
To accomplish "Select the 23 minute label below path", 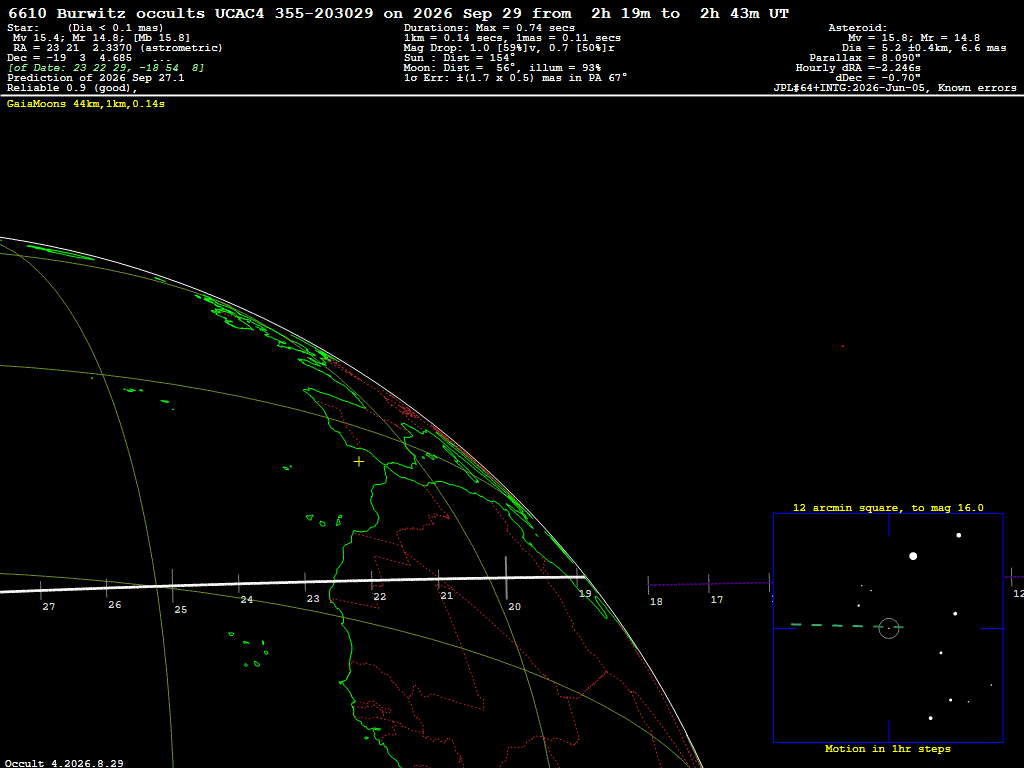I will coord(313,598).
